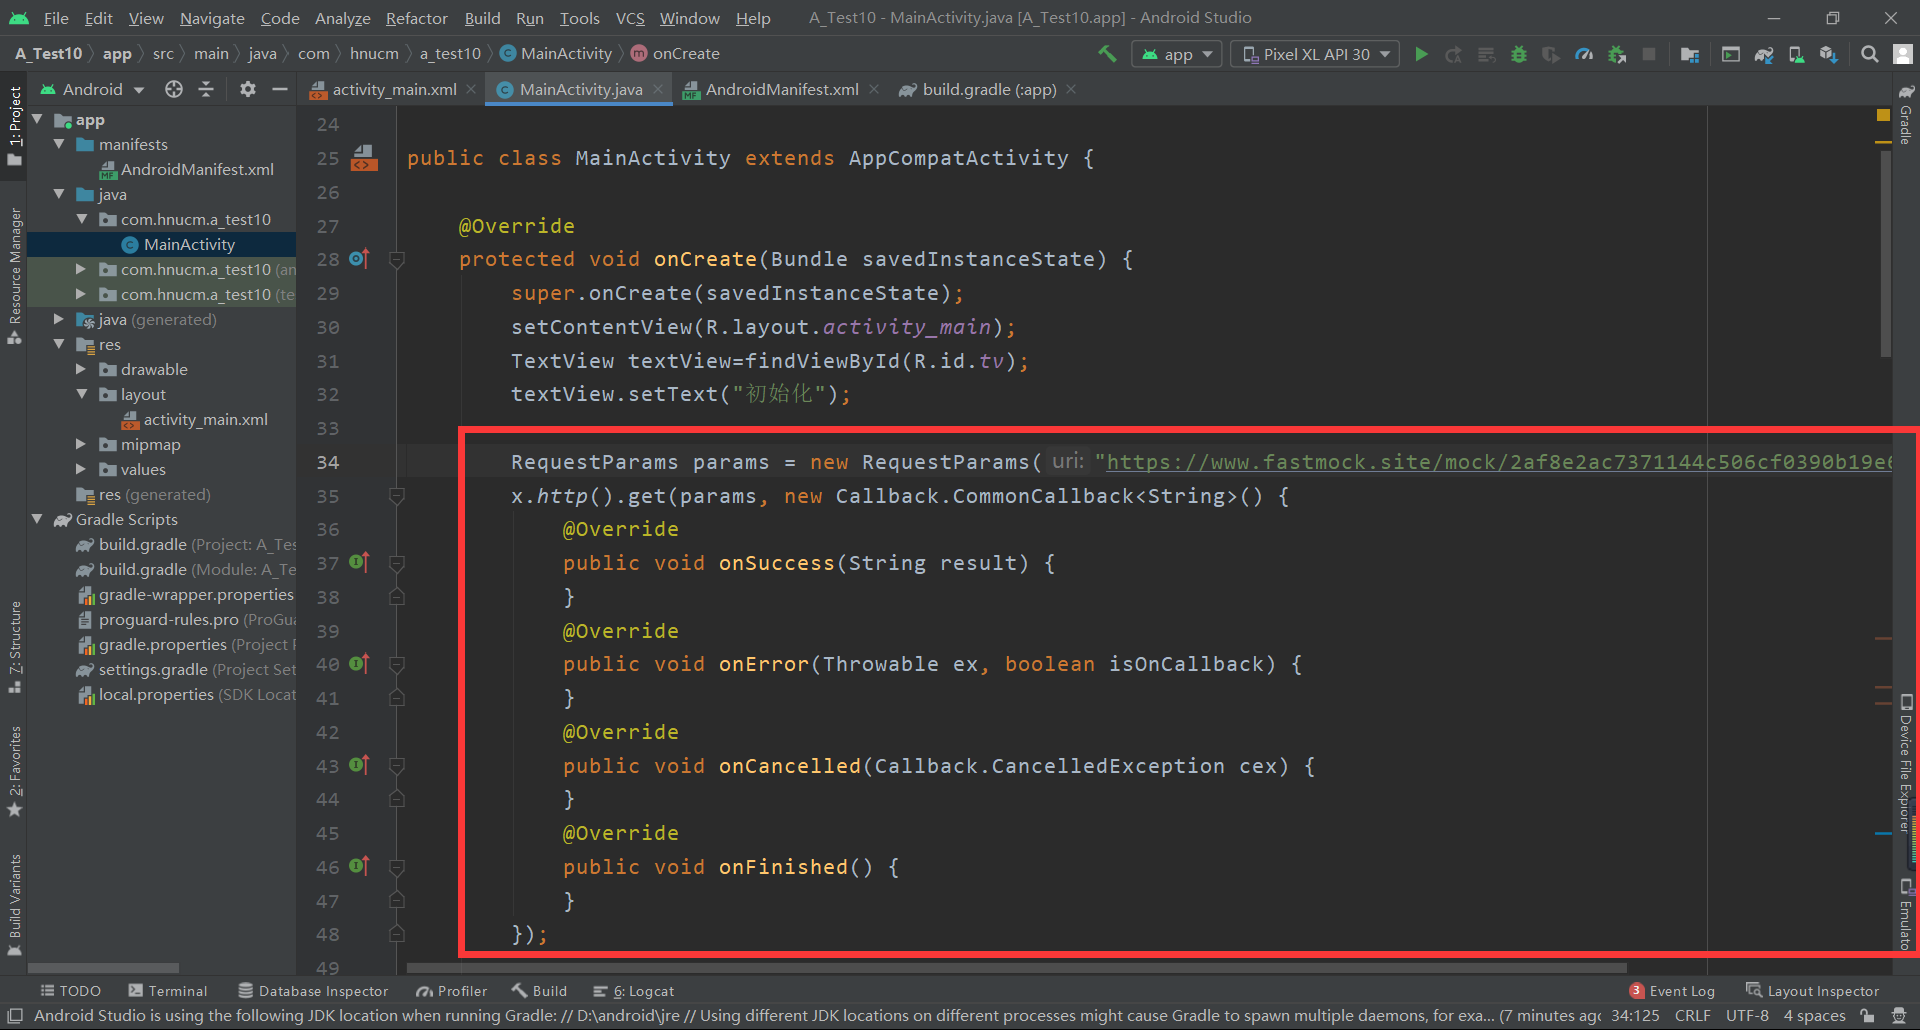Open Project panel settings gear

tap(248, 89)
